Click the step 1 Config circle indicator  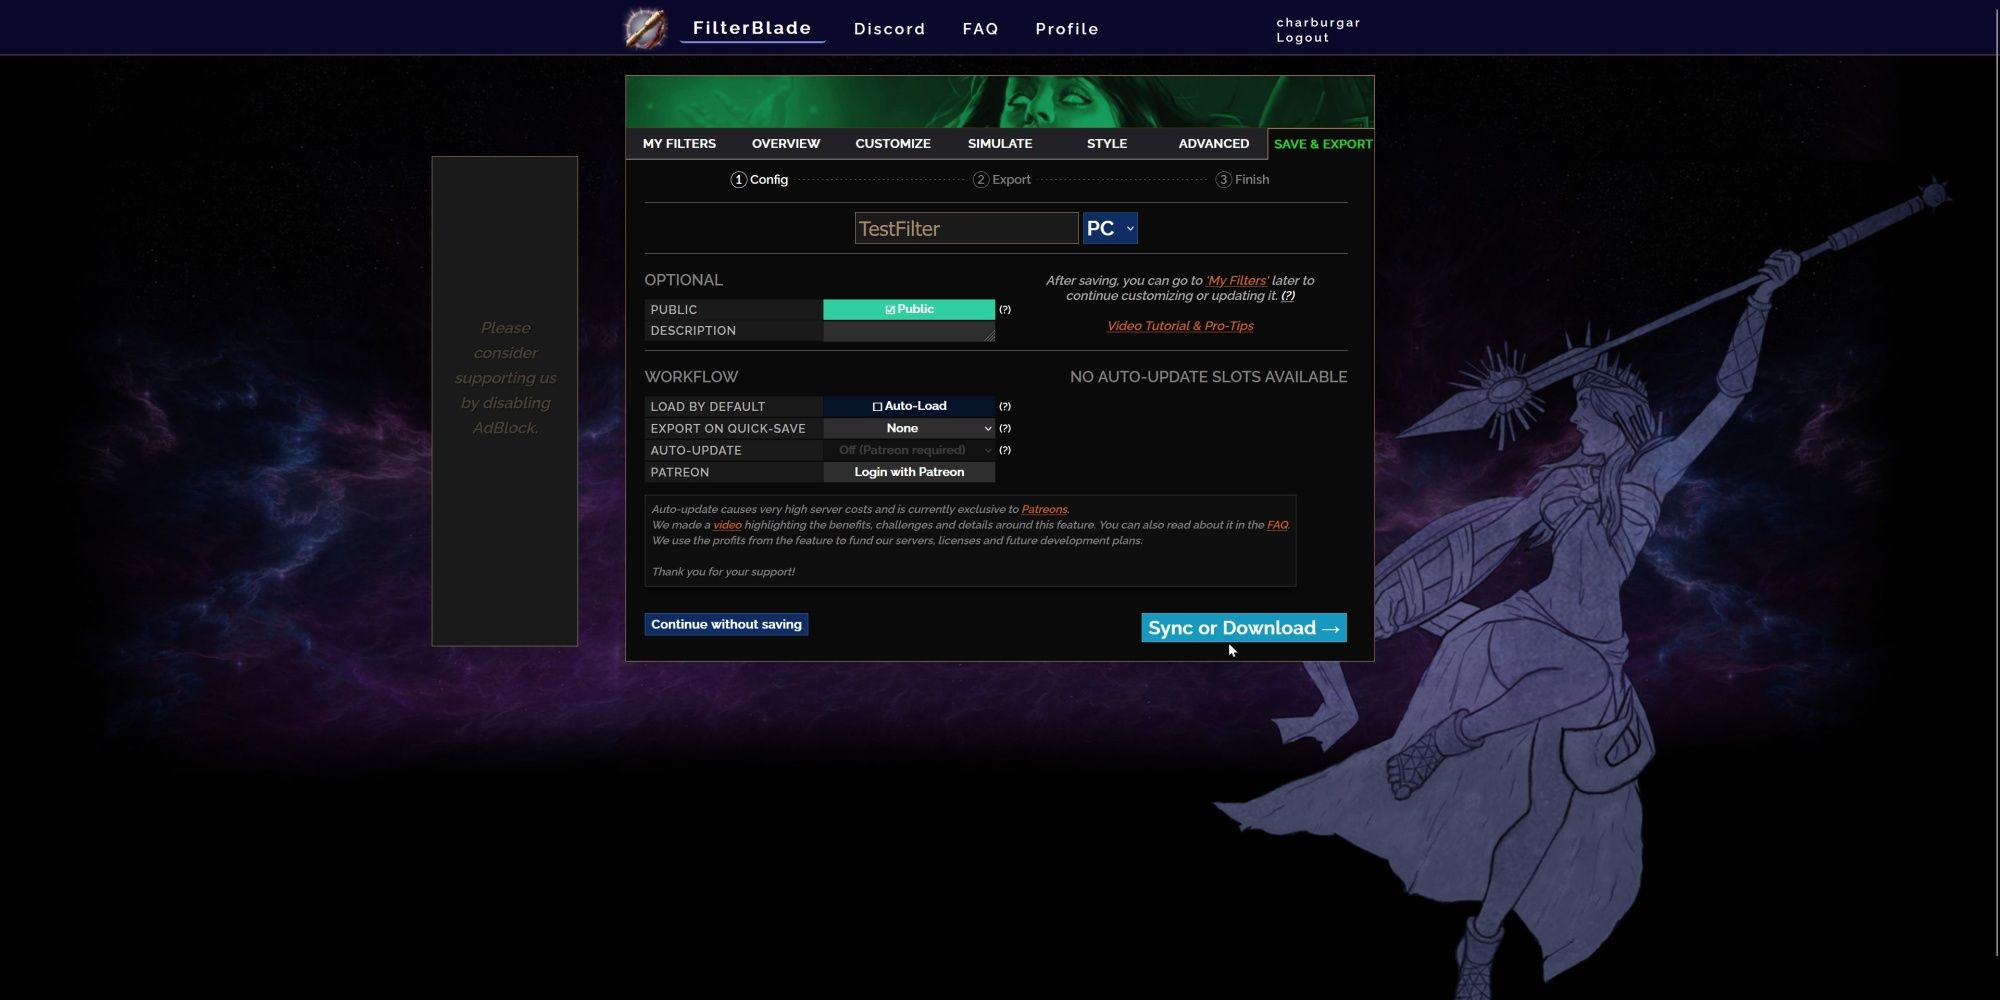pos(738,179)
